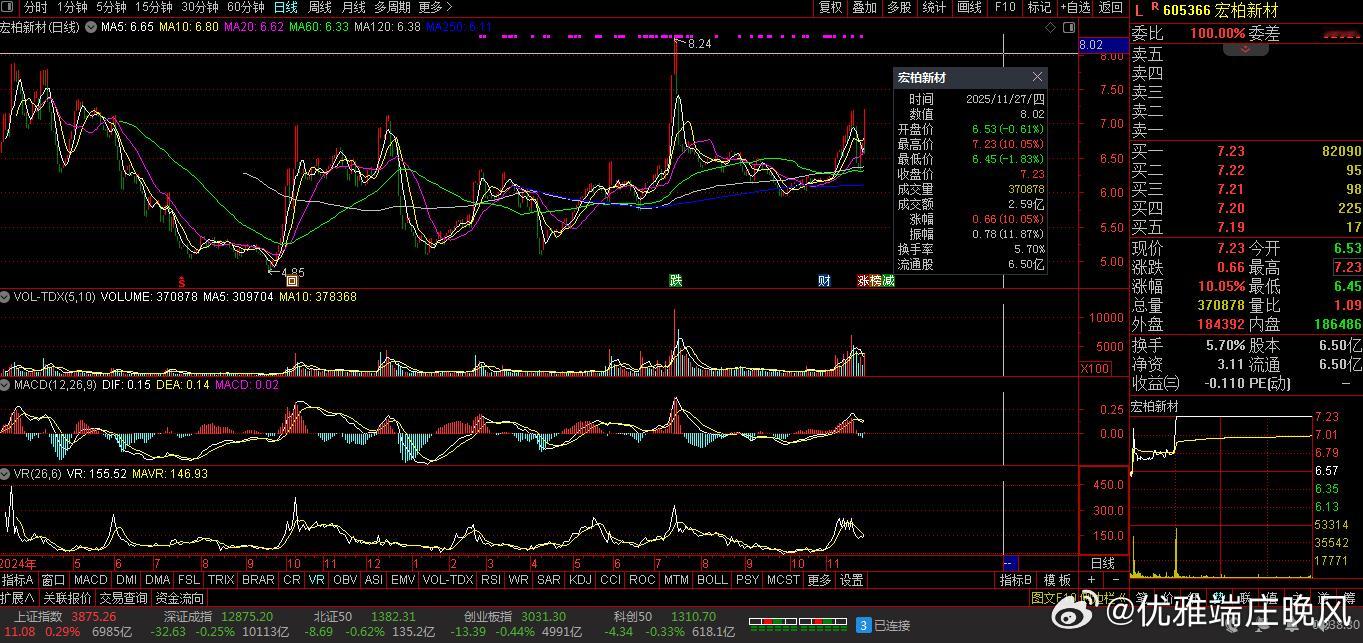Viewport: 1363px width, 643px height.
Task: Click the blue 财 marker icon
Action: click(824, 281)
